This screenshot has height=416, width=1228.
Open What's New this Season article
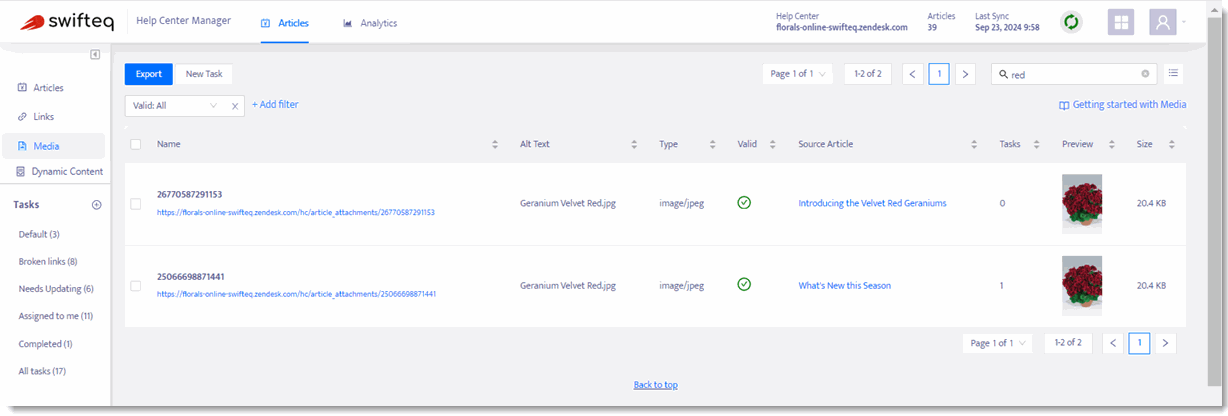(844, 285)
